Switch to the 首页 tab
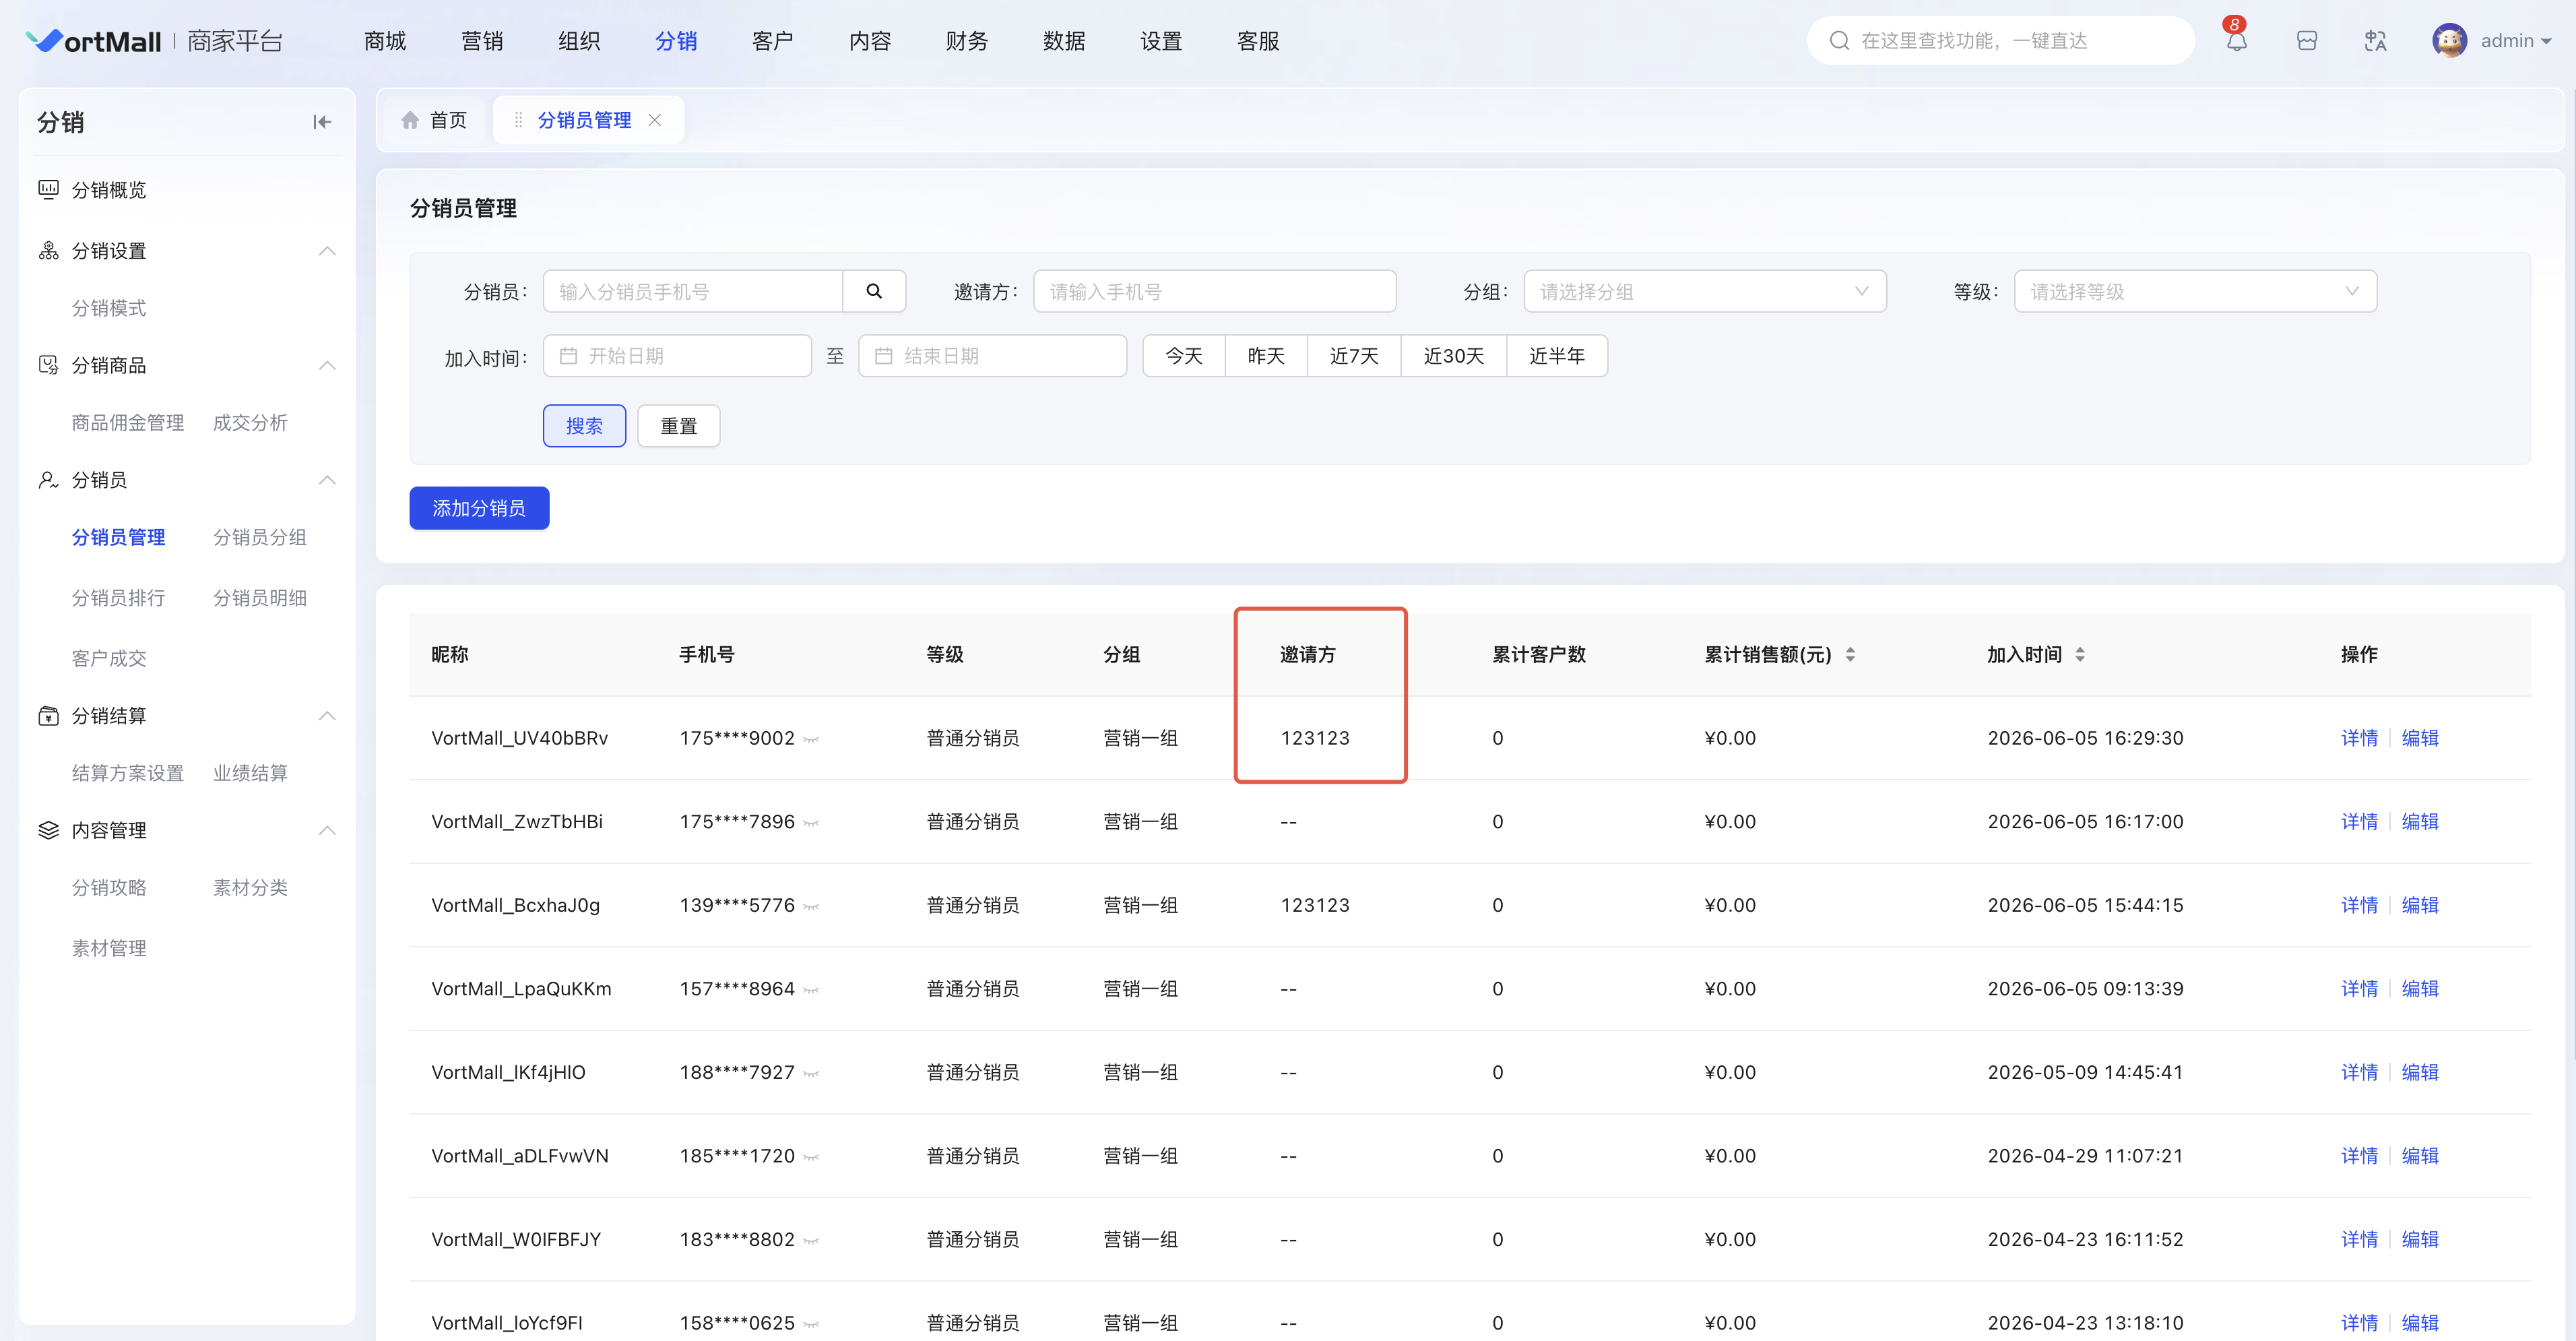 (435, 120)
